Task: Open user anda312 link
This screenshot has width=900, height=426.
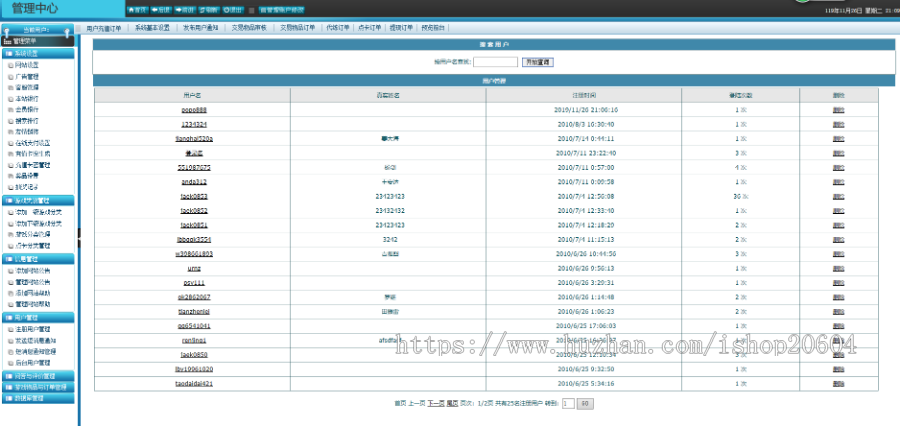Action: (x=194, y=181)
